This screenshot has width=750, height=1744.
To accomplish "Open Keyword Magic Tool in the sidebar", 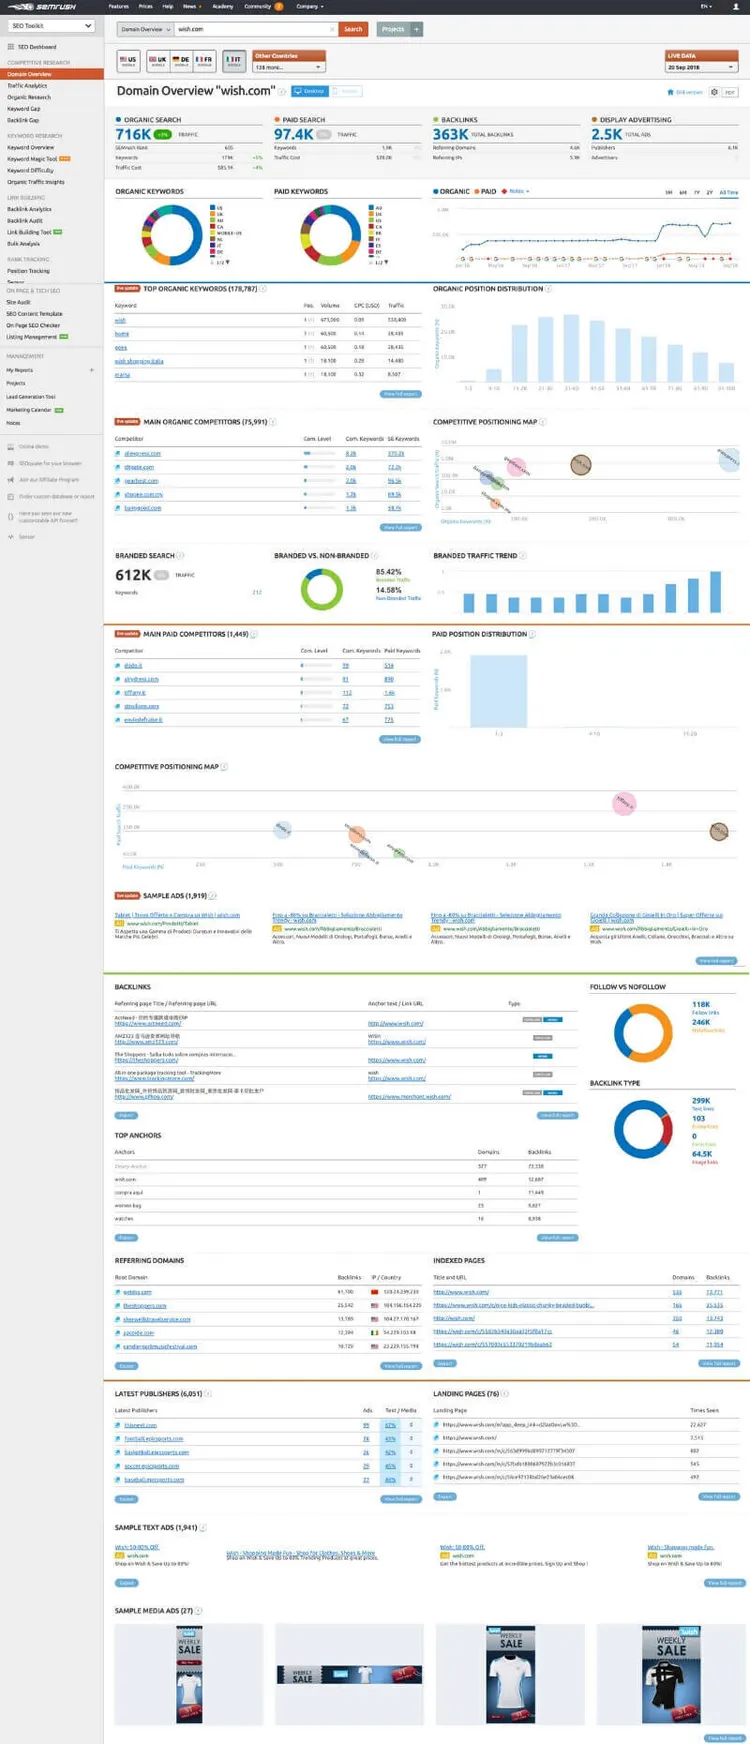I will tap(32, 159).
